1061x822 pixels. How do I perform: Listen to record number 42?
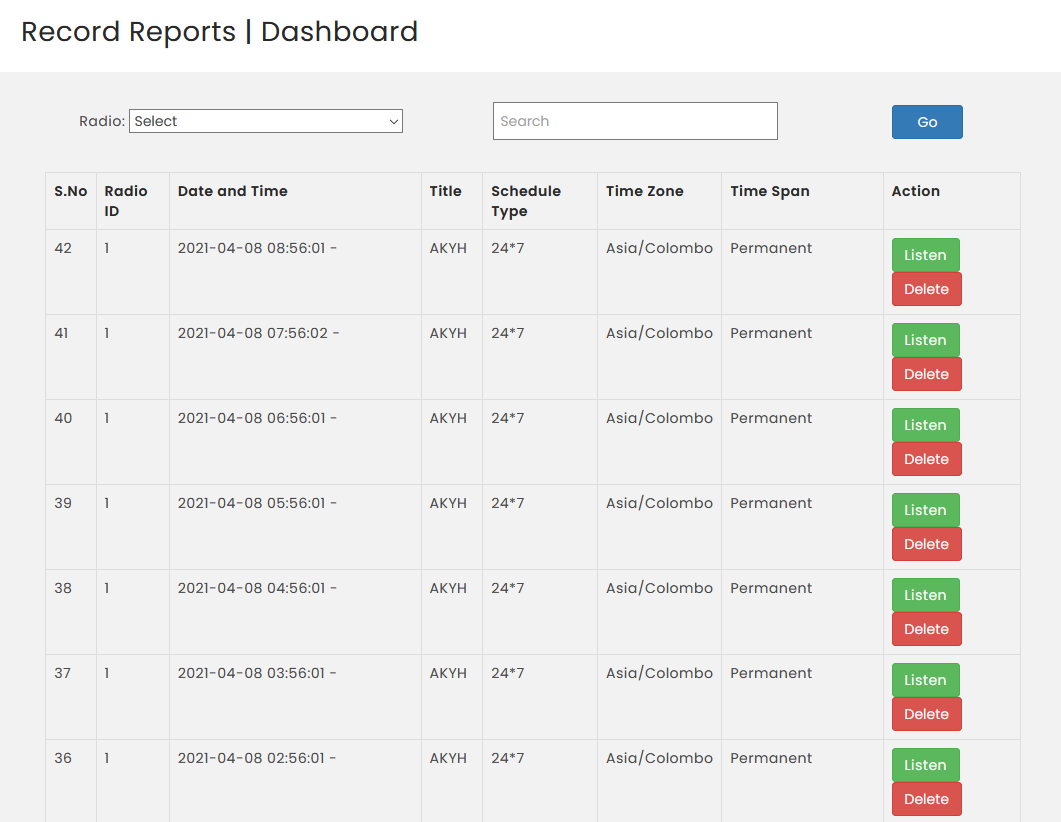coord(925,255)
